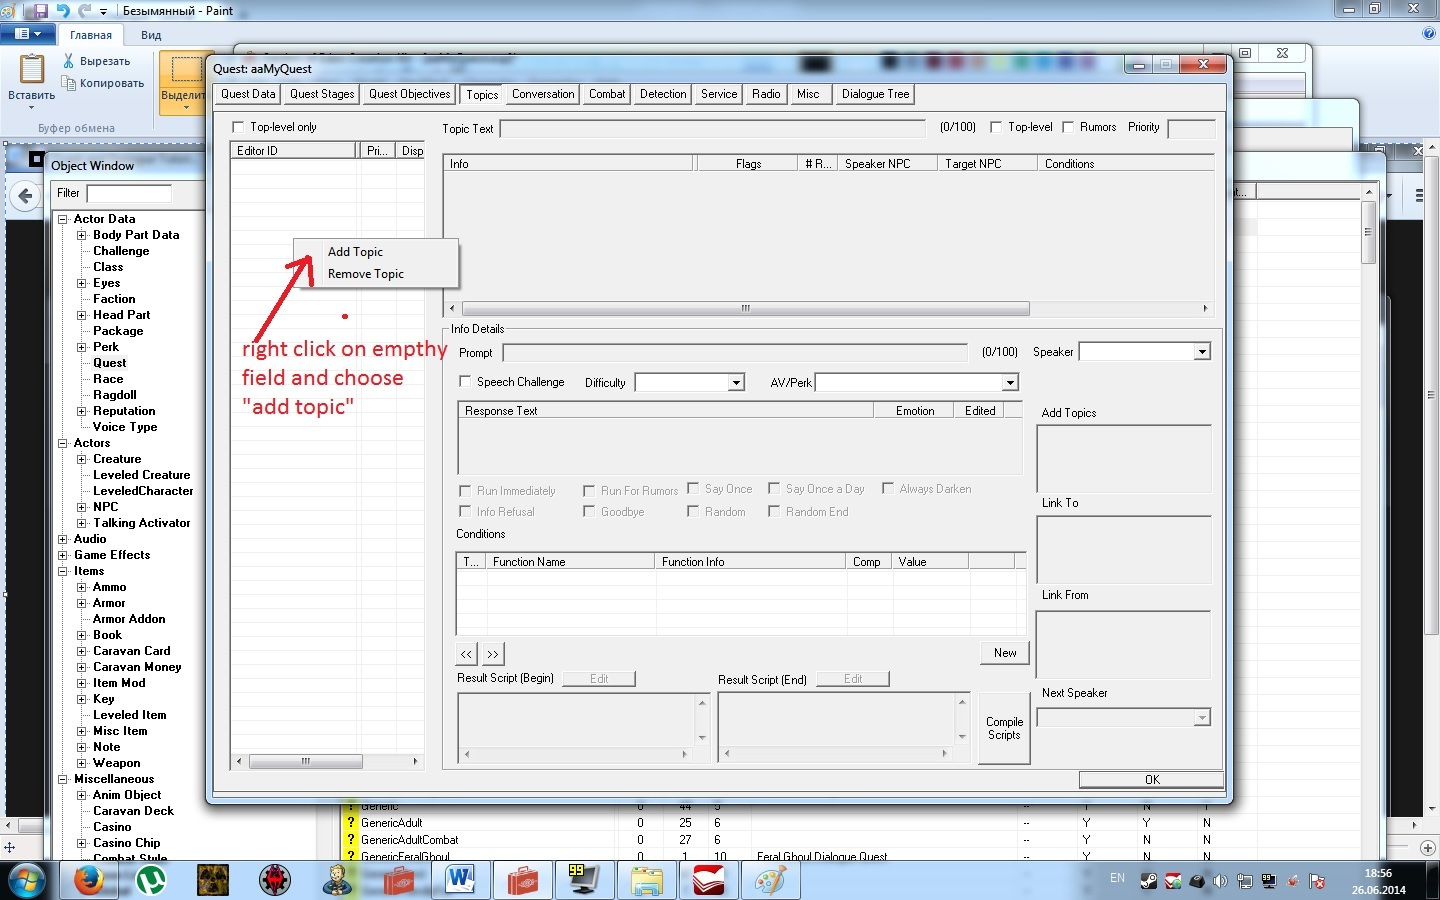Enable the Top-level only checkbox
Image resolution: width=1440 pixels, height=900 pixels.
click(238, 127)
